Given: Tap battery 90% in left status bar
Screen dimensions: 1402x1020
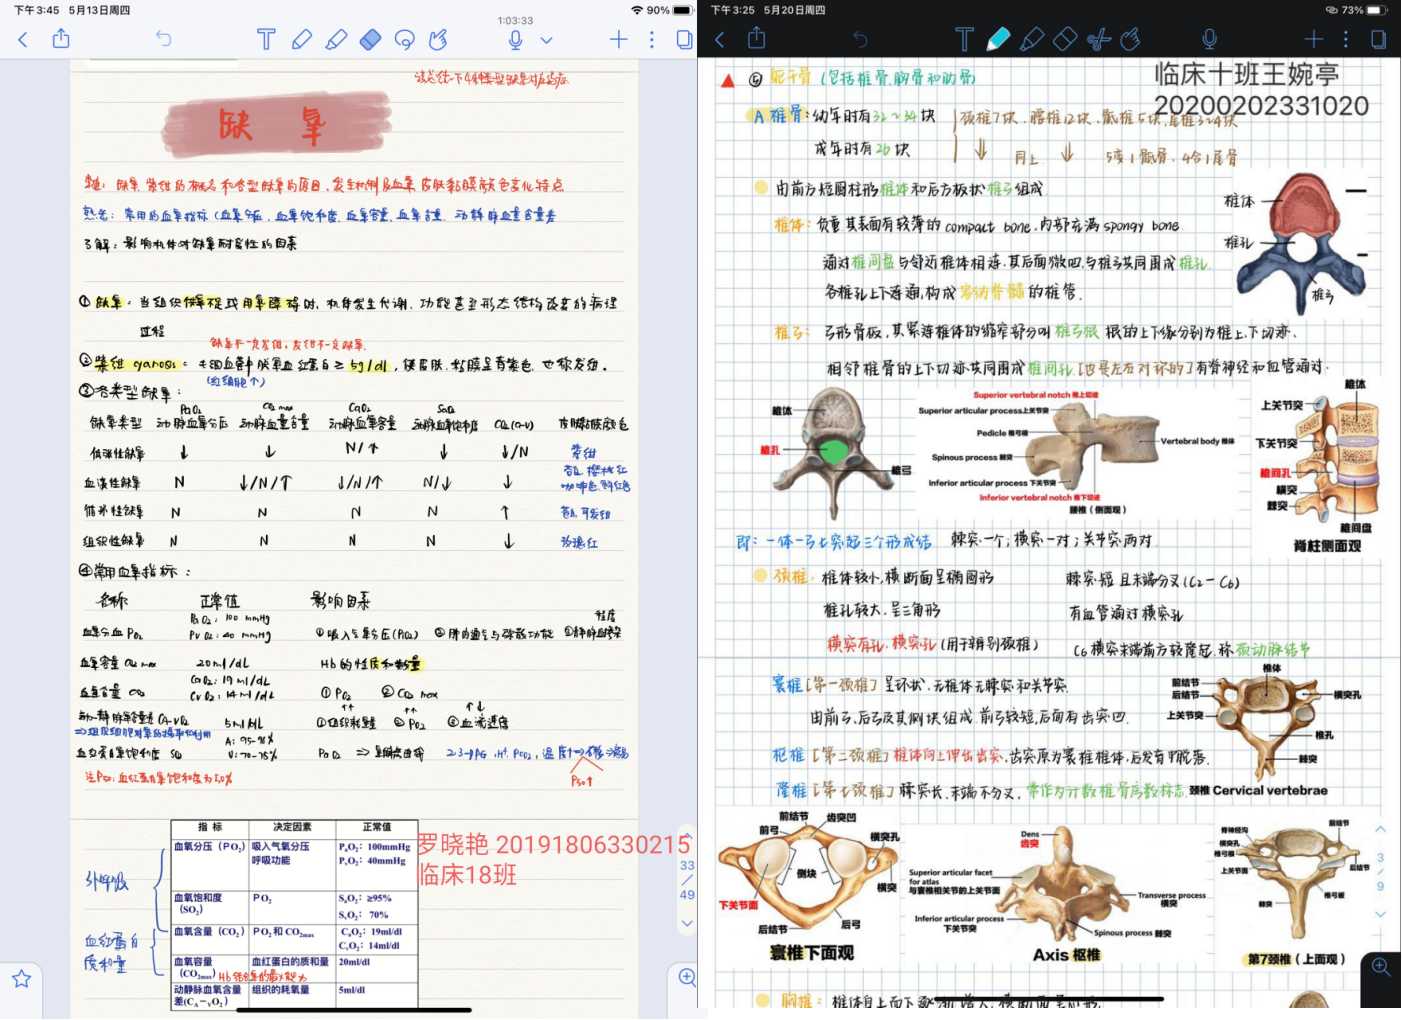Looking at the screenshot, I should (670, 10).
